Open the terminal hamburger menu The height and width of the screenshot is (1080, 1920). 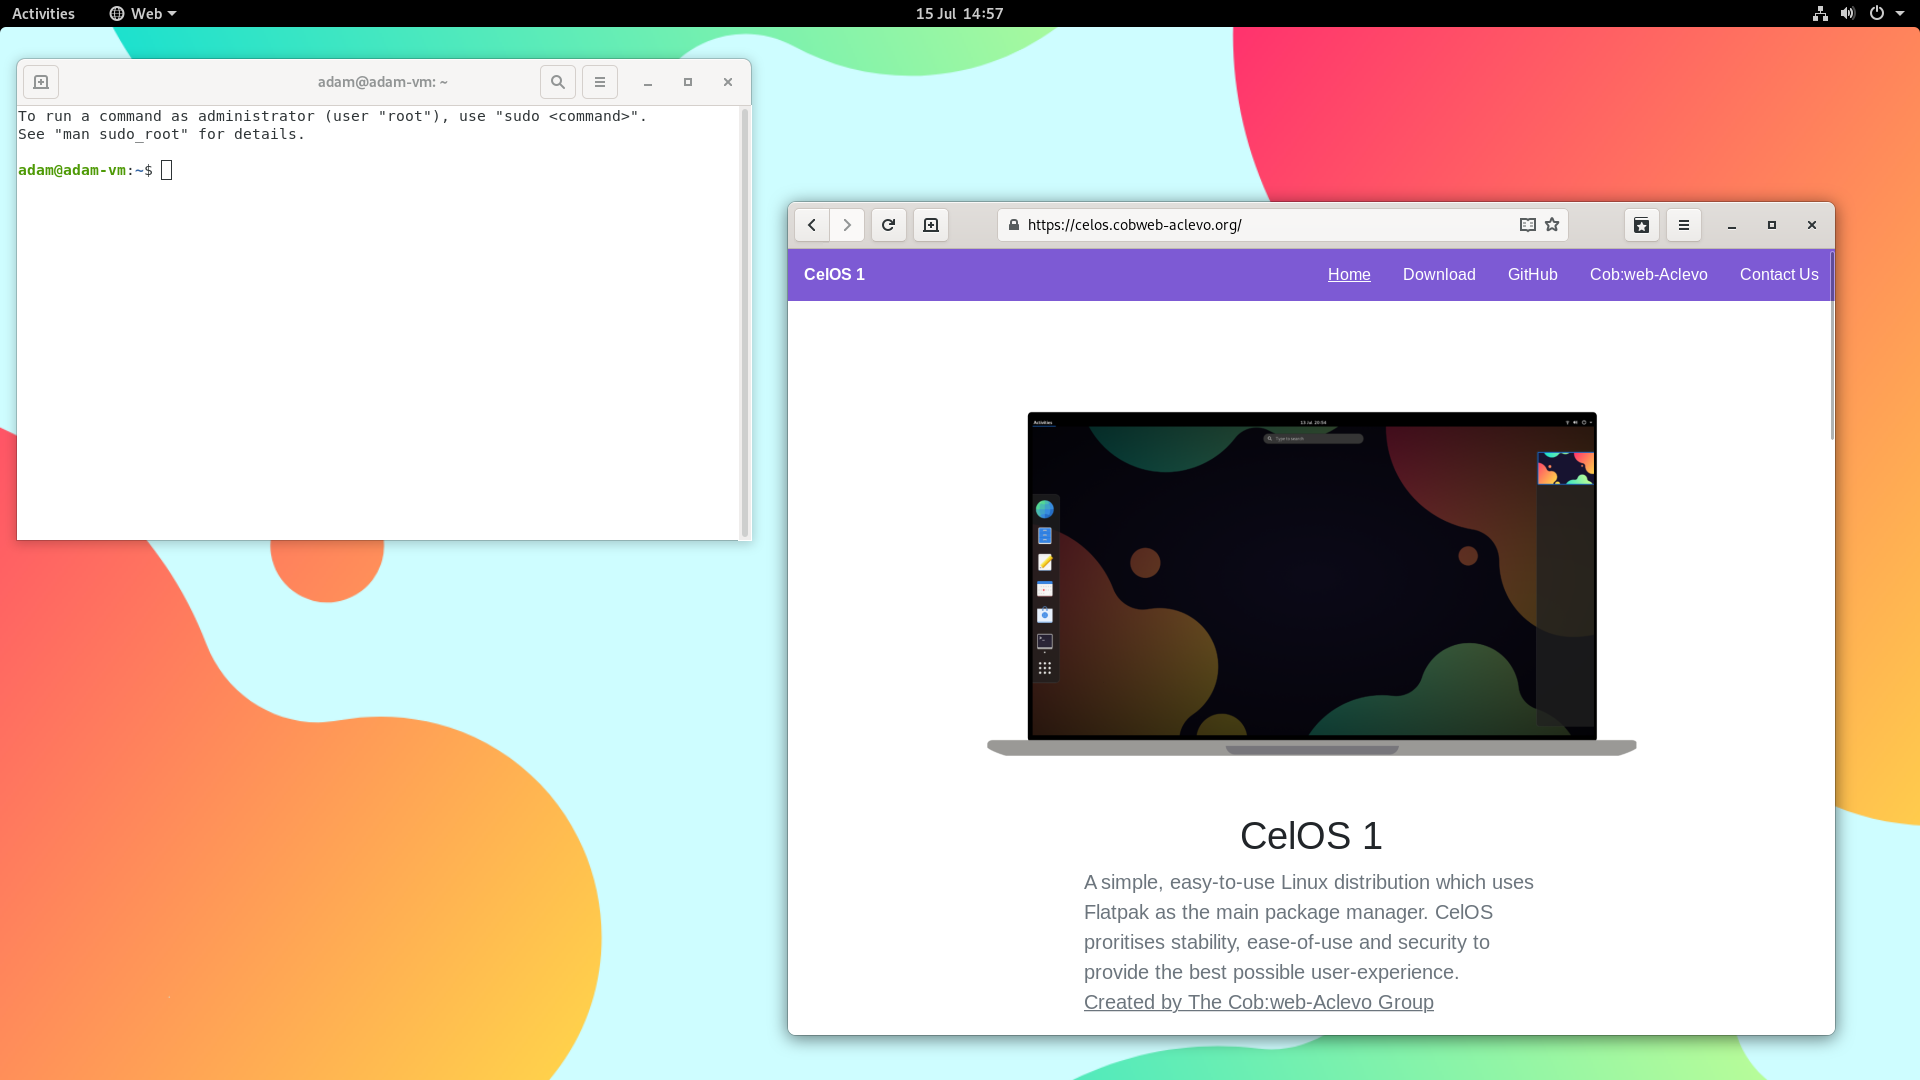tap(600, 82)
